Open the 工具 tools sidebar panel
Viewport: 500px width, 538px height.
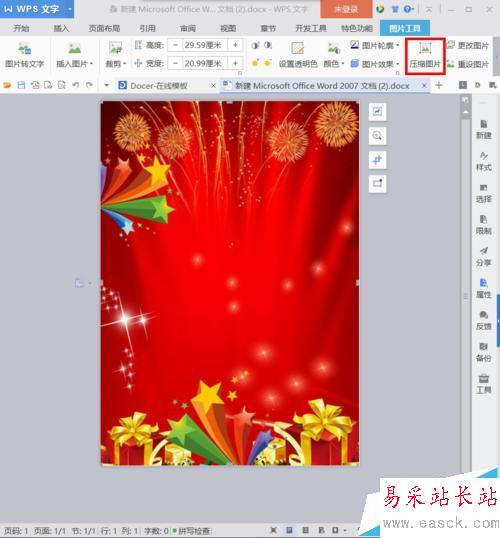[x=484, y=384]
